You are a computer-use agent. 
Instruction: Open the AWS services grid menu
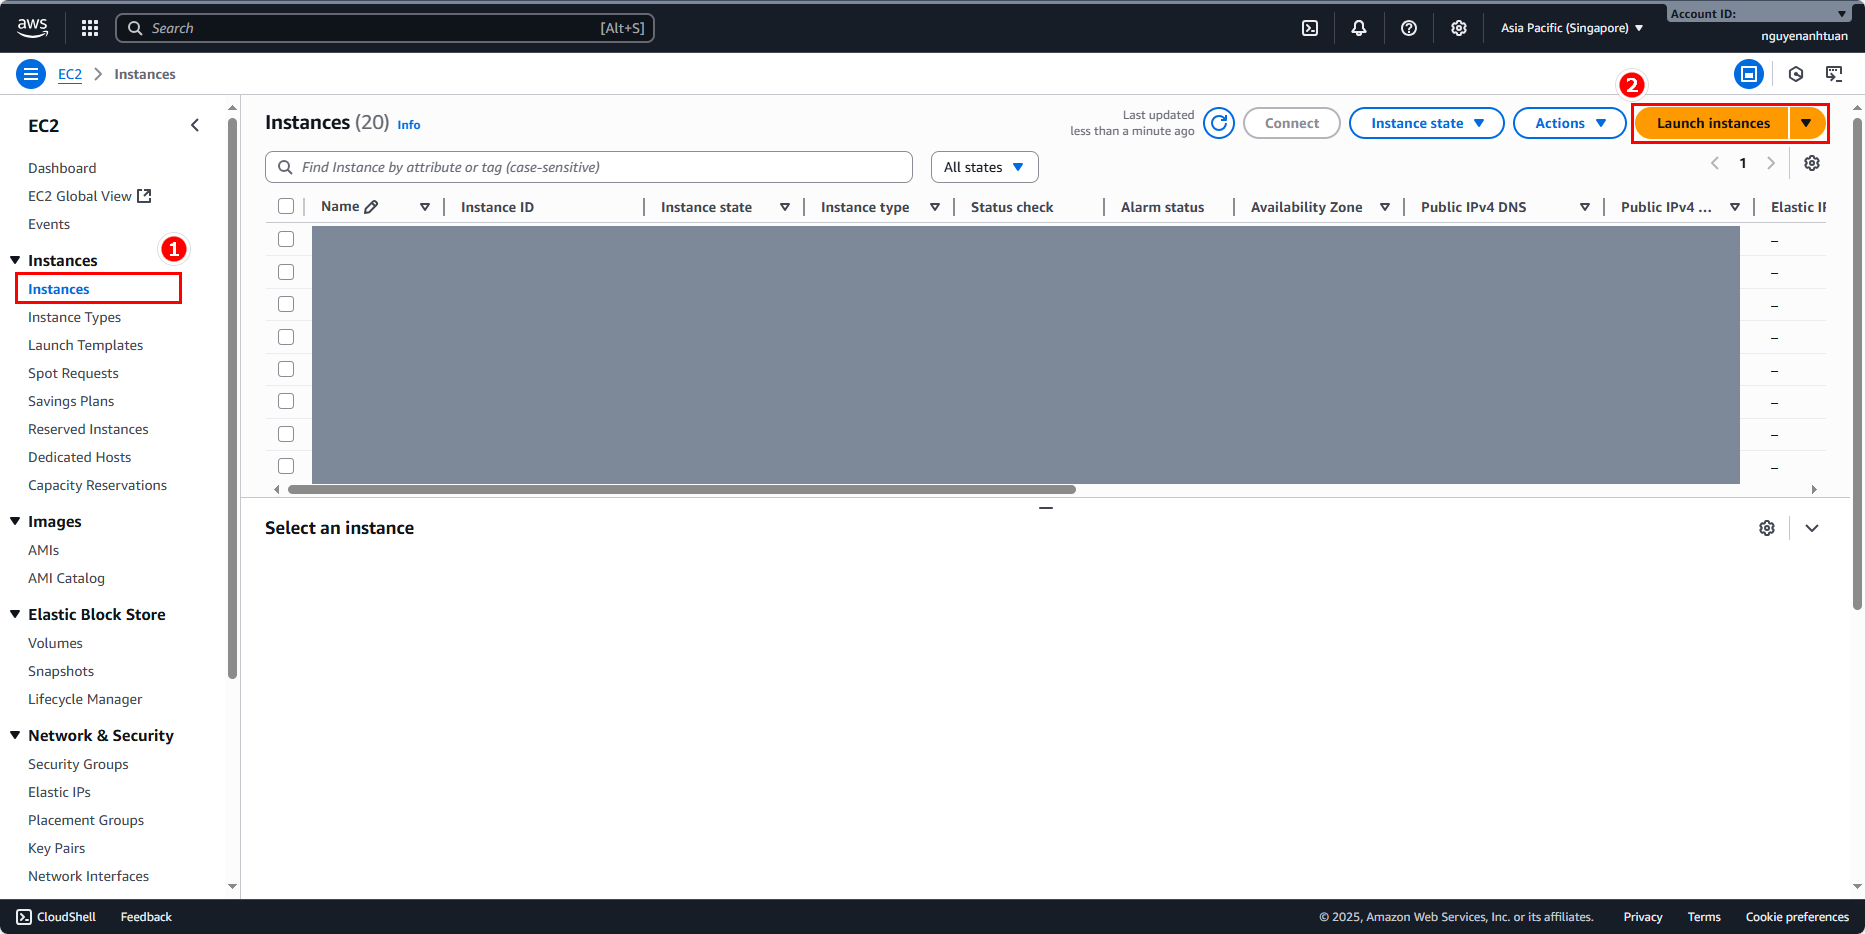90,28
